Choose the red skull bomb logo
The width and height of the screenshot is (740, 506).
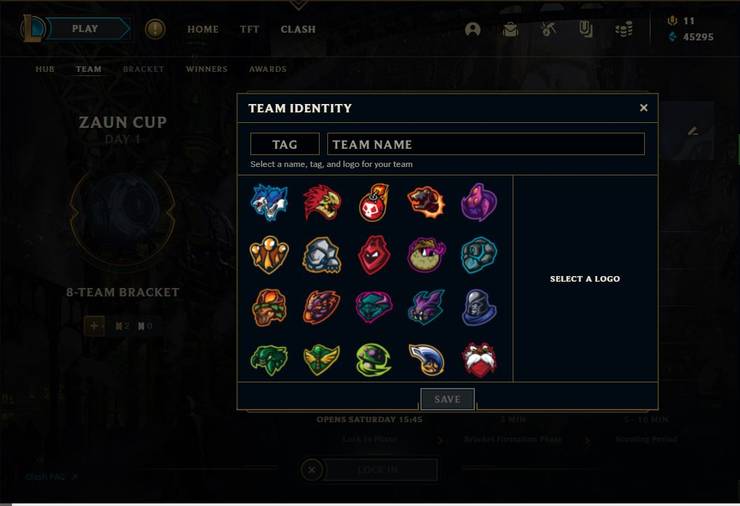pos(374,202)
